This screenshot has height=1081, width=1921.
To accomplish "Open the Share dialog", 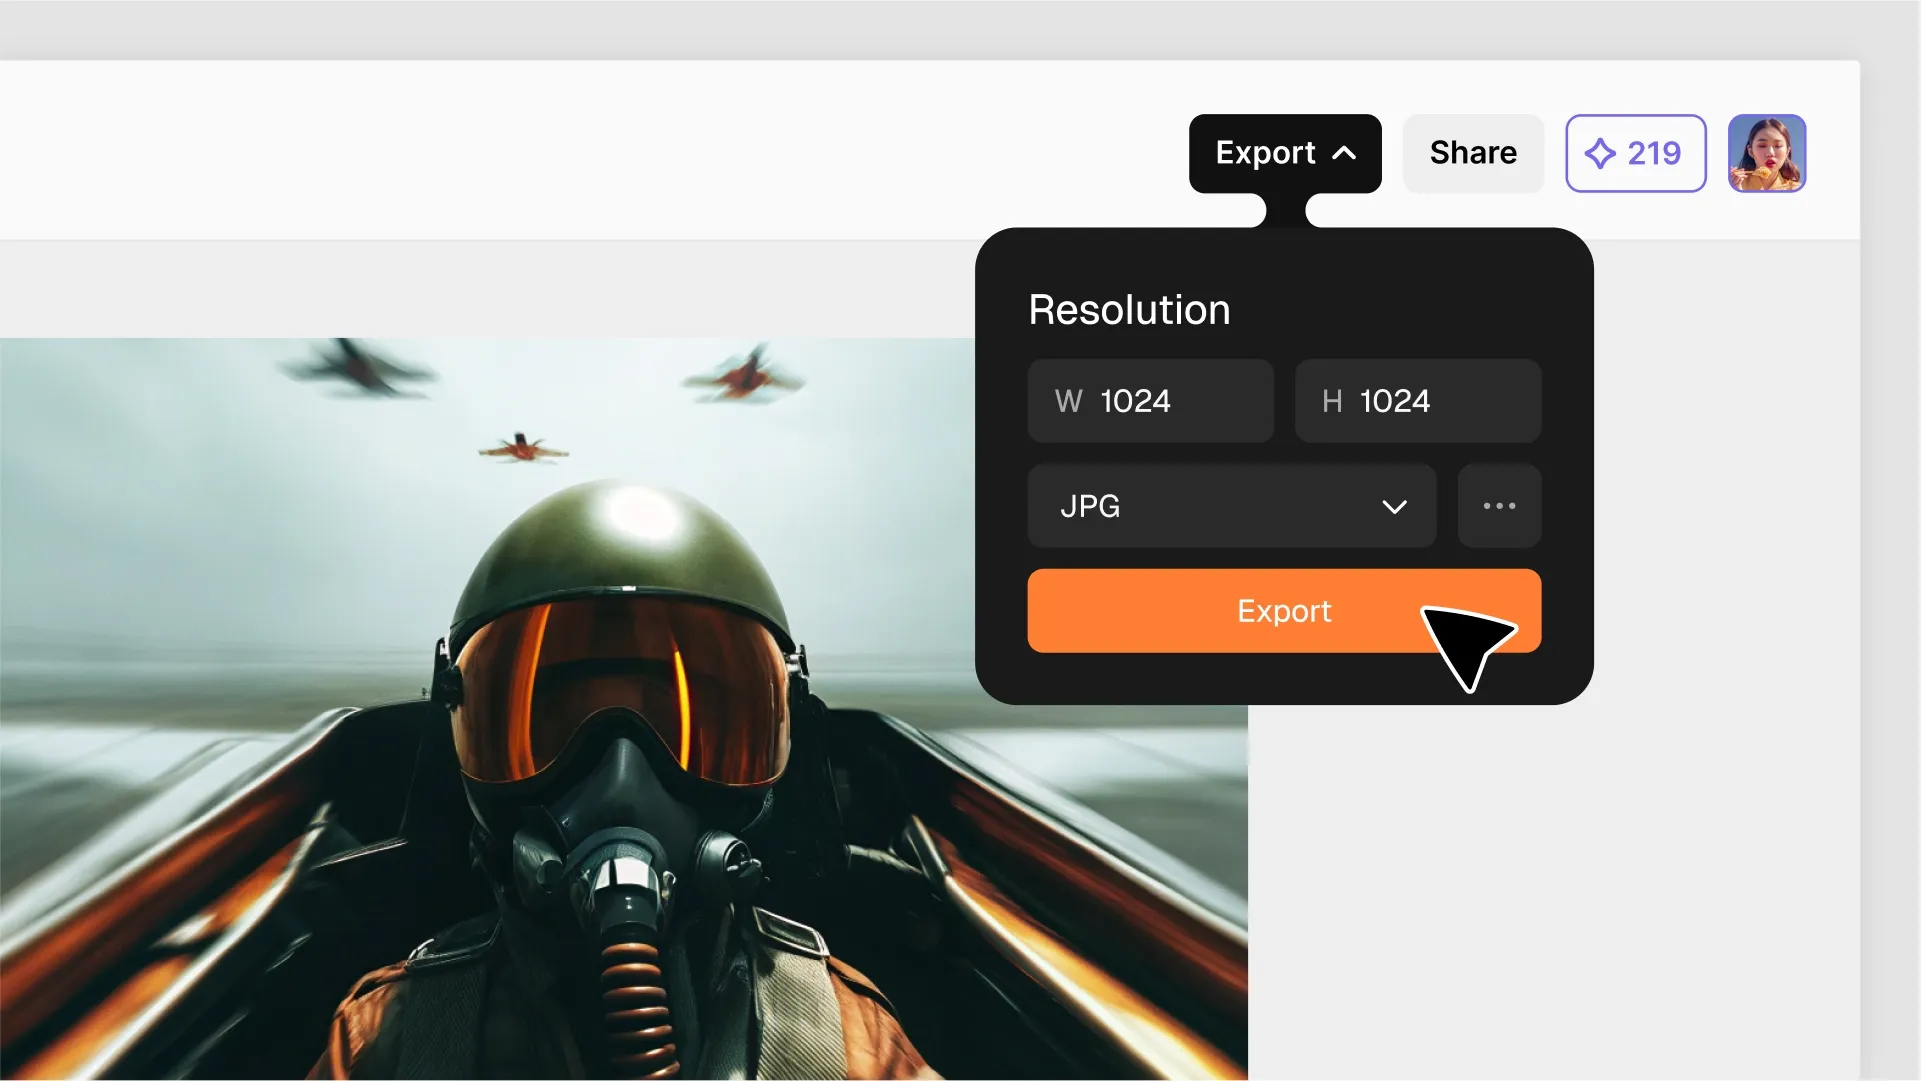I will point(1472,153).
